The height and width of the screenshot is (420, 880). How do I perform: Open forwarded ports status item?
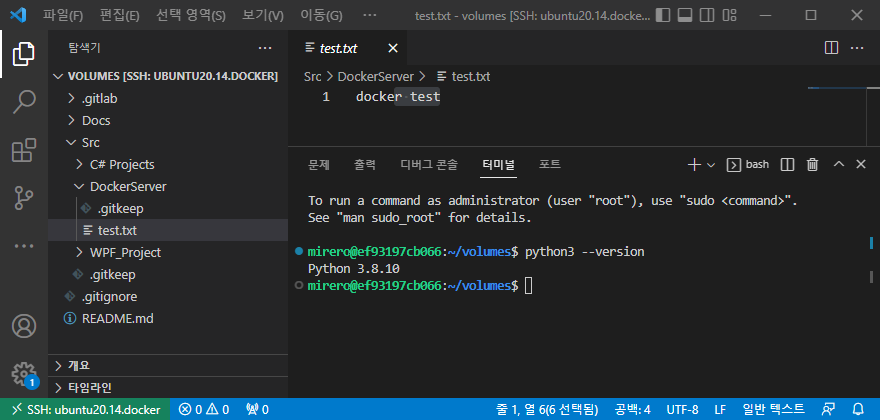pyautogui.click(x=257, y=409)
